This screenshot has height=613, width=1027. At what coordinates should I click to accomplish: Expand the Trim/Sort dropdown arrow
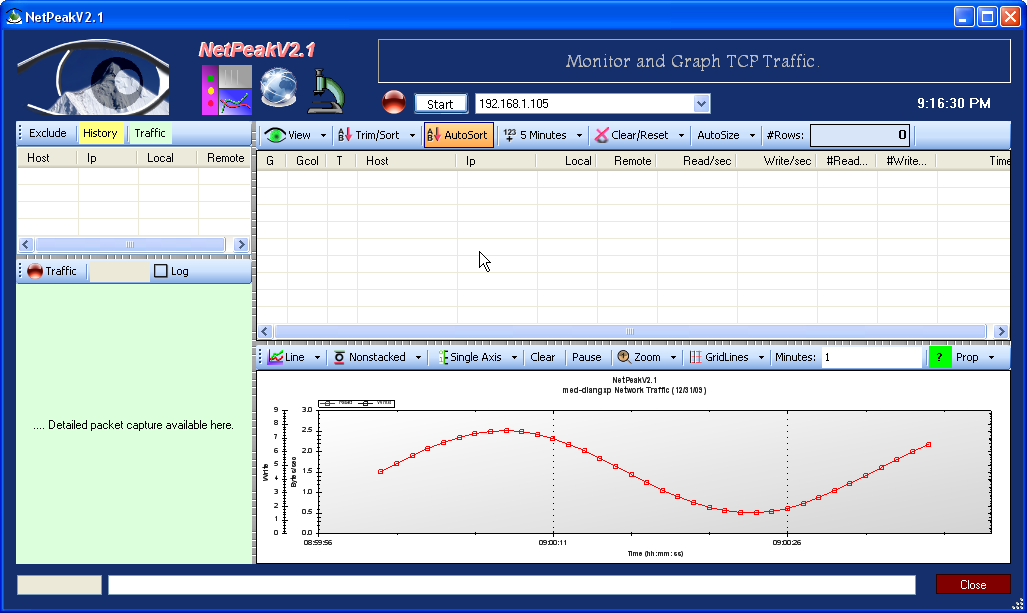[x=412, y=136]
